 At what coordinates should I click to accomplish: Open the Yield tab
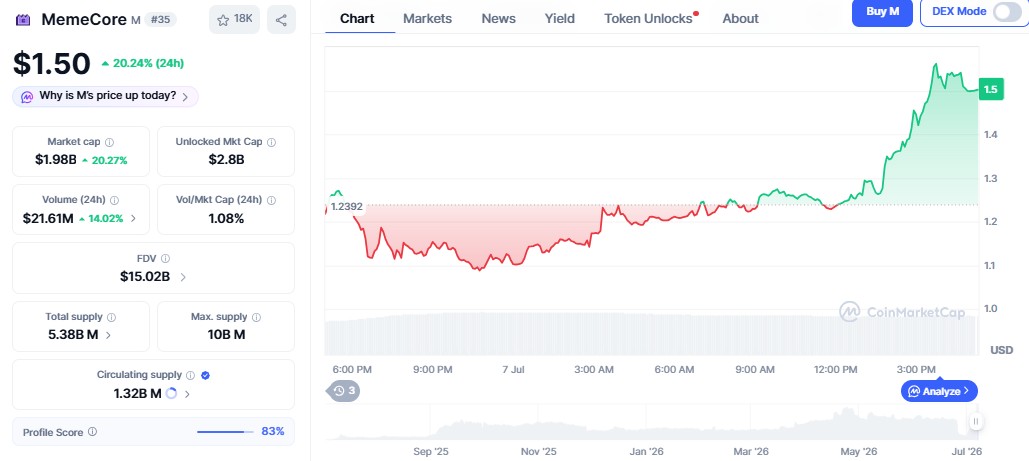[560, 18]
